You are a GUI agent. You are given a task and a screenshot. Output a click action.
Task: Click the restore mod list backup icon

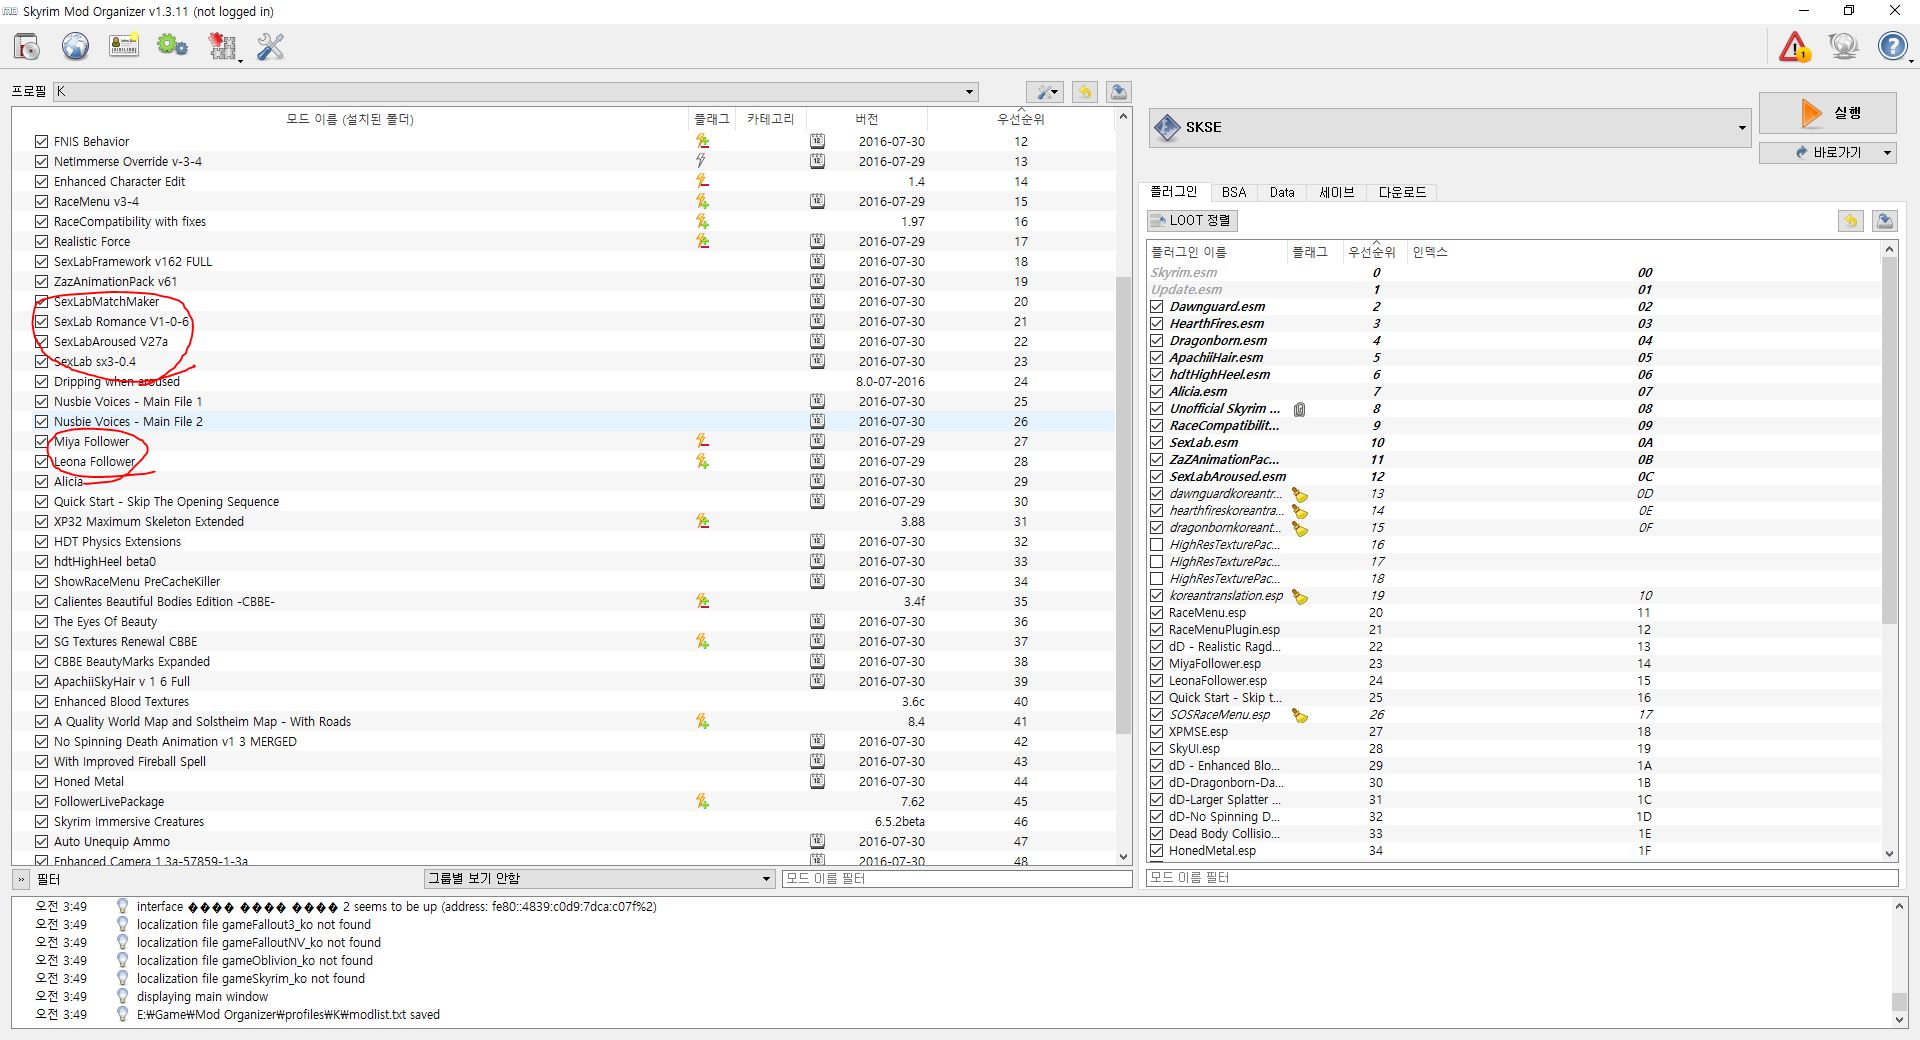click(1084, 92)
